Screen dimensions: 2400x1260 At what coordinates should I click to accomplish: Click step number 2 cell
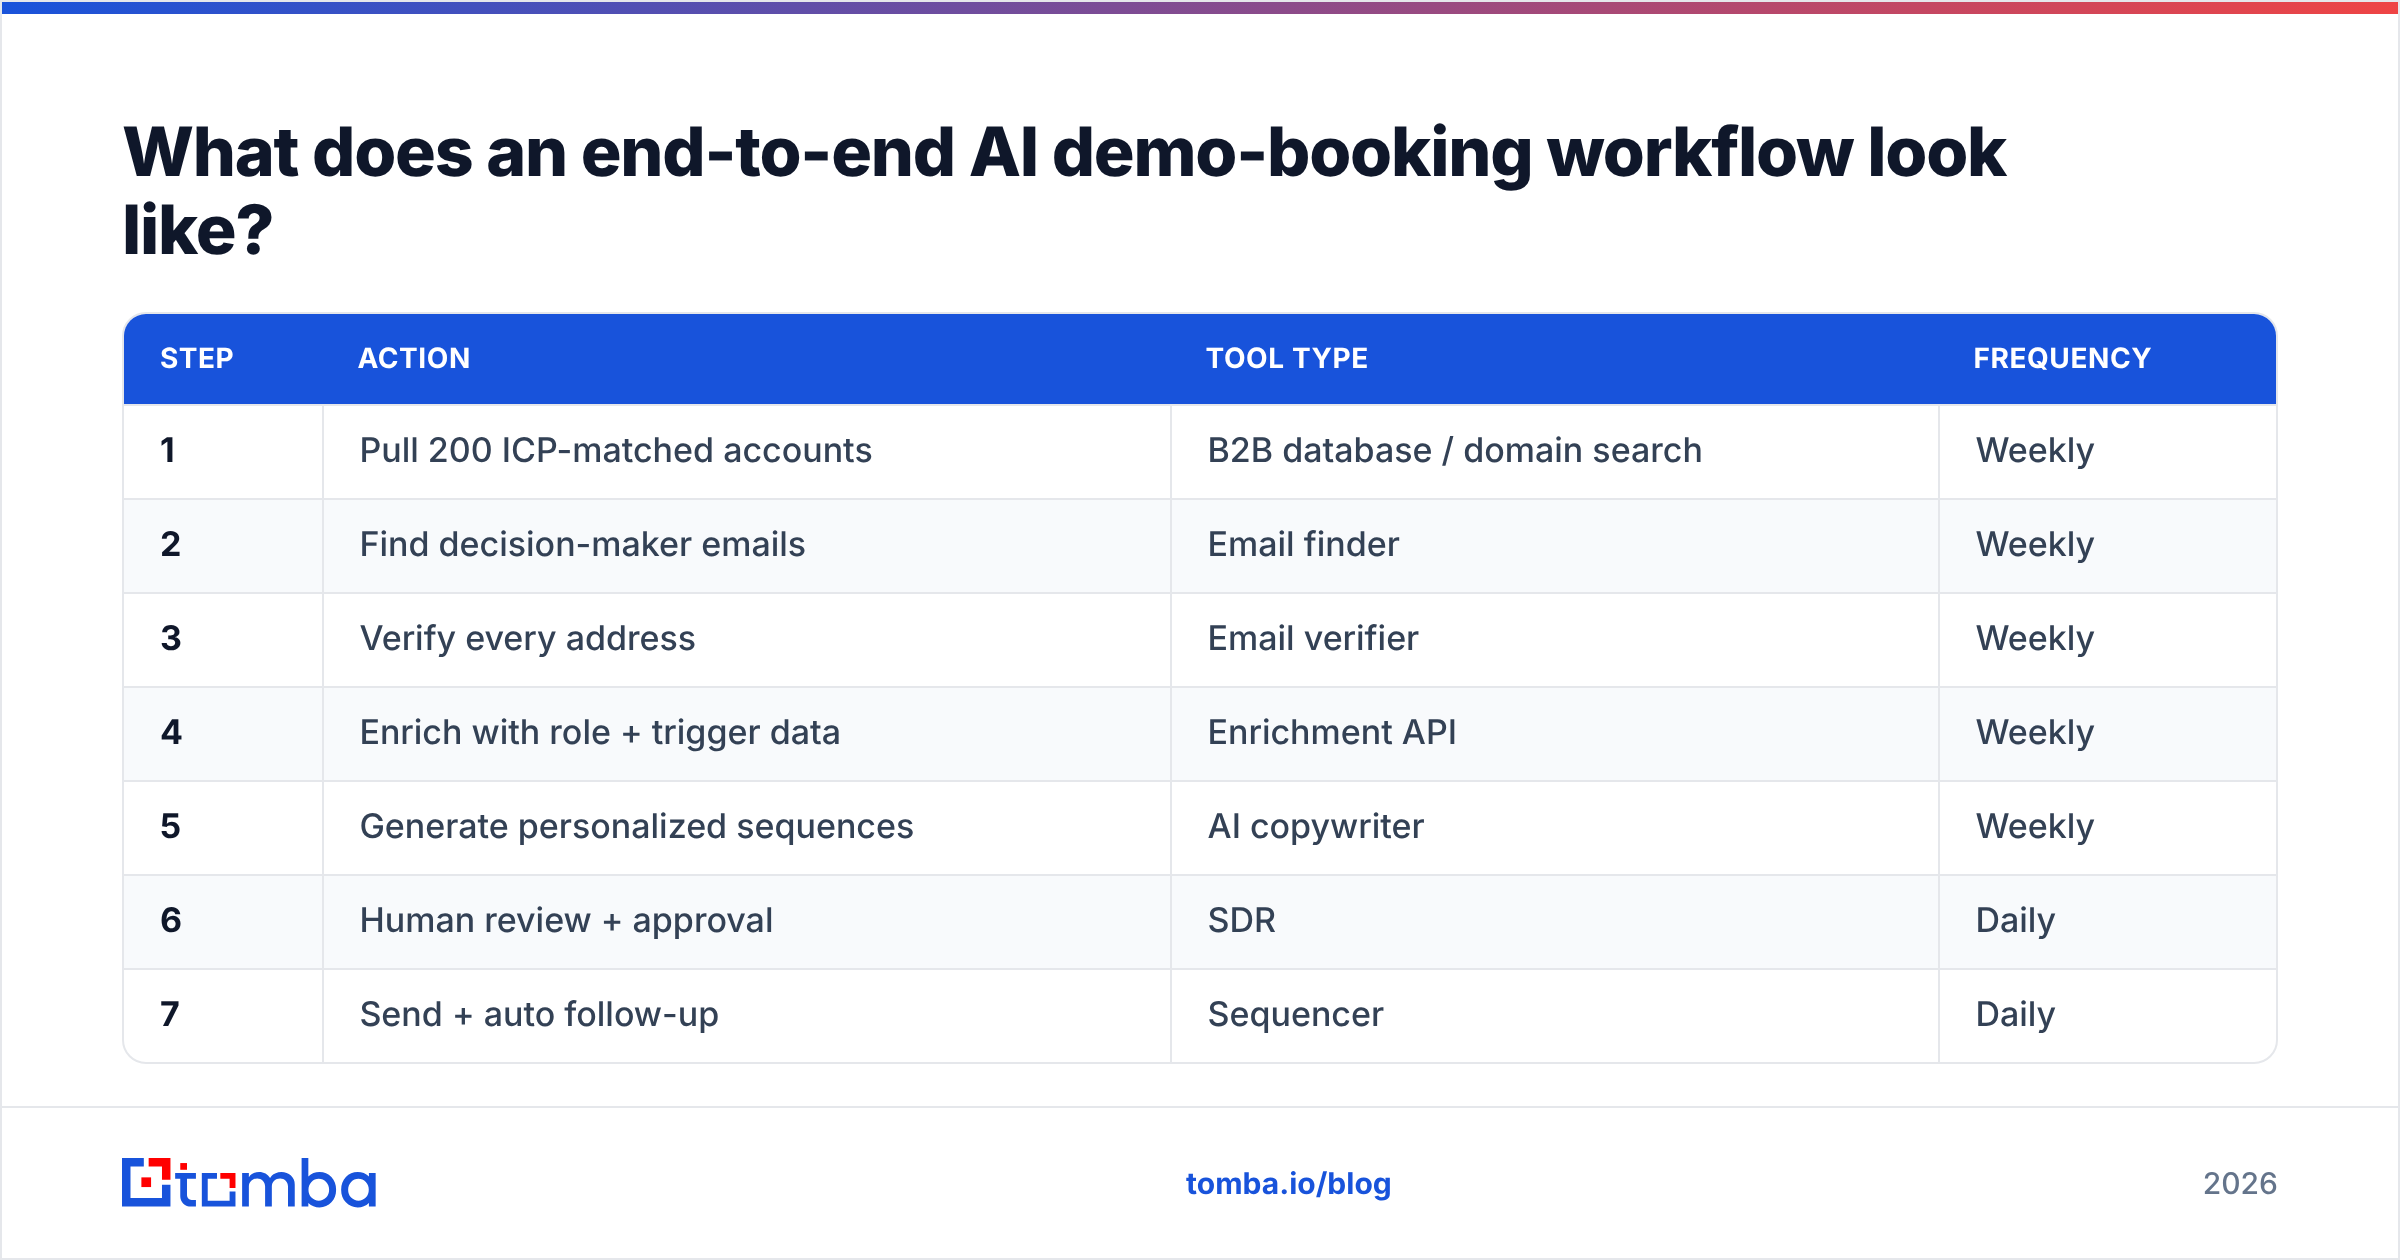coord(223,545)
